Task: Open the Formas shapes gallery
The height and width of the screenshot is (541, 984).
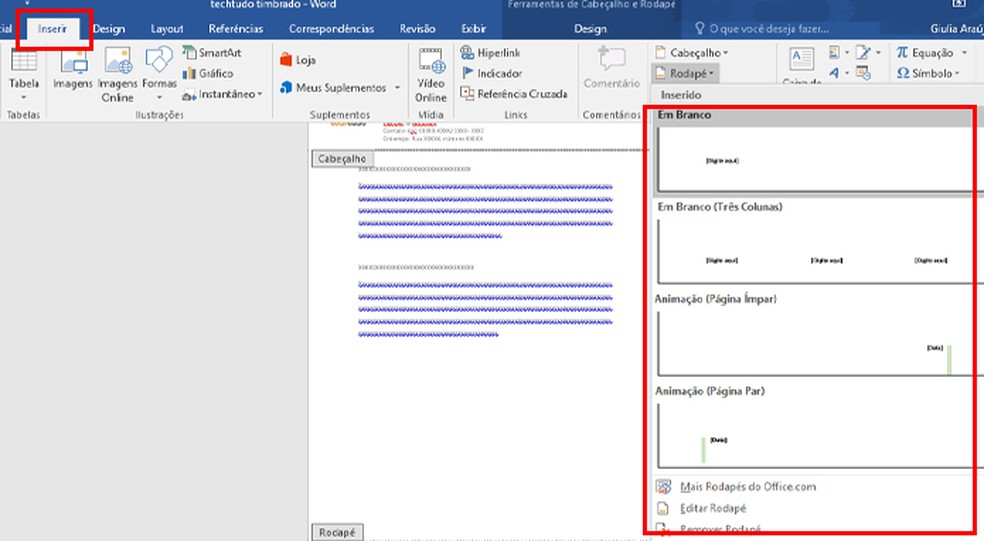Action: 159,74
